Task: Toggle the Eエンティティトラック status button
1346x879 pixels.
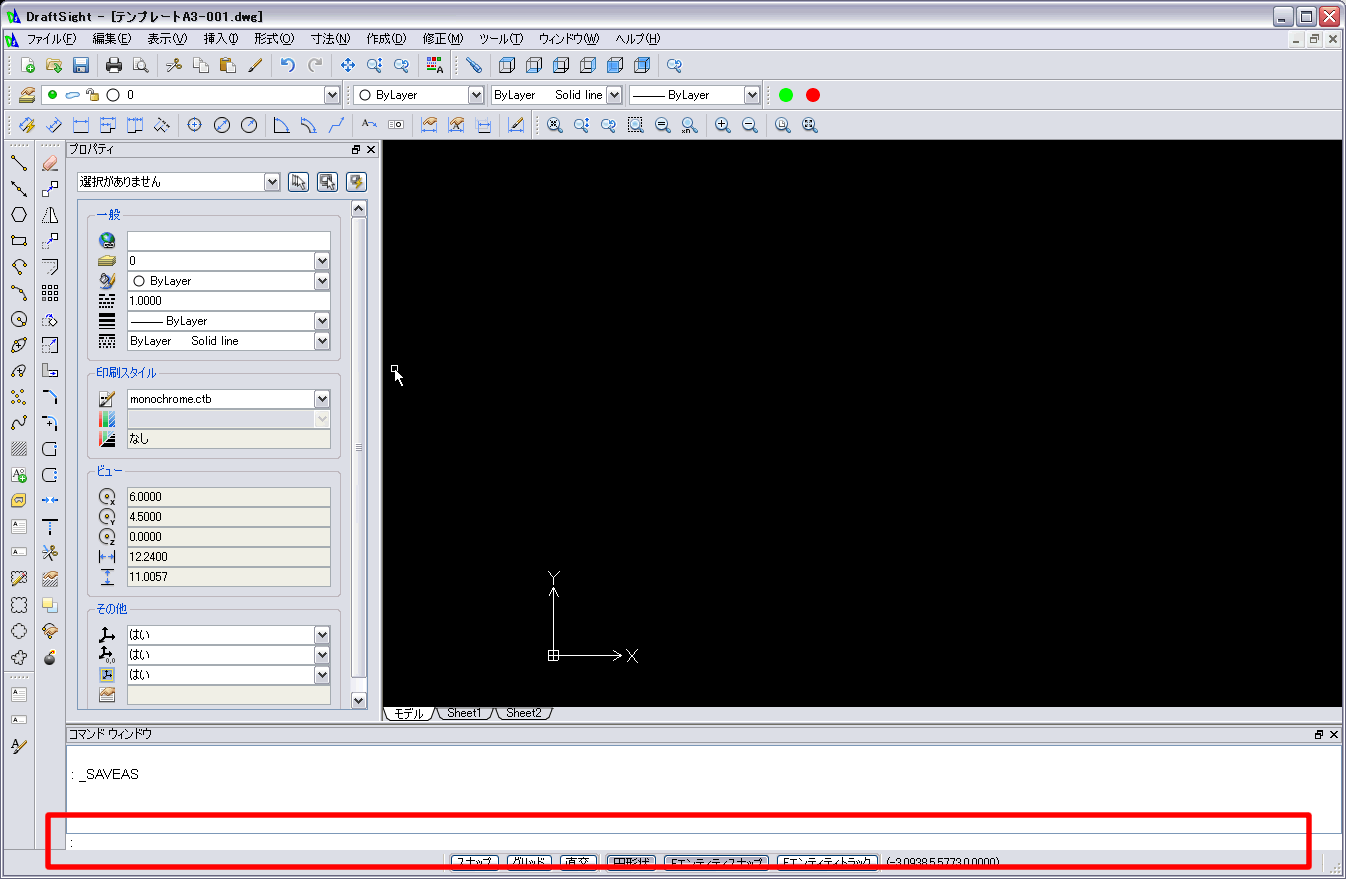Action: (827, 862)
